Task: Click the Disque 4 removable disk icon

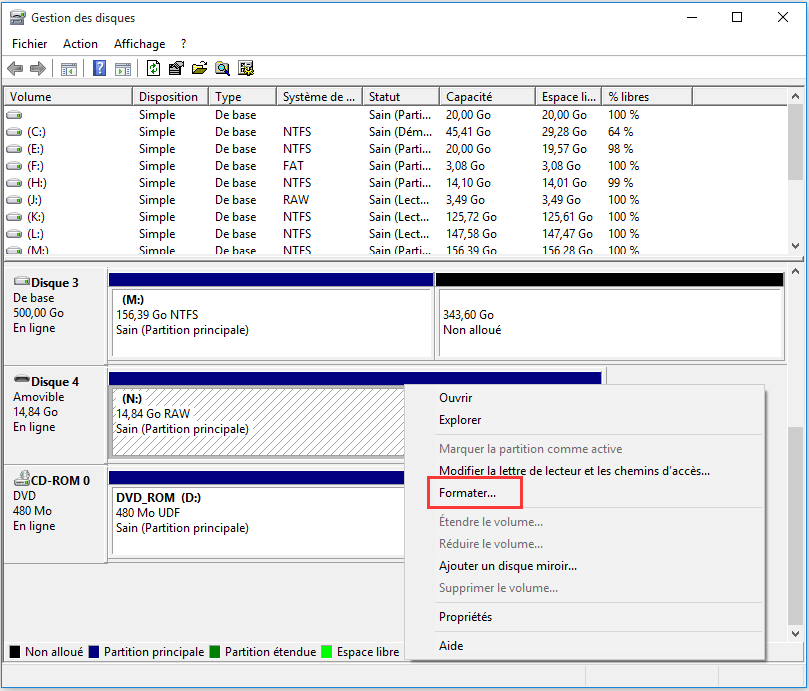Action: tap(22, 379)
